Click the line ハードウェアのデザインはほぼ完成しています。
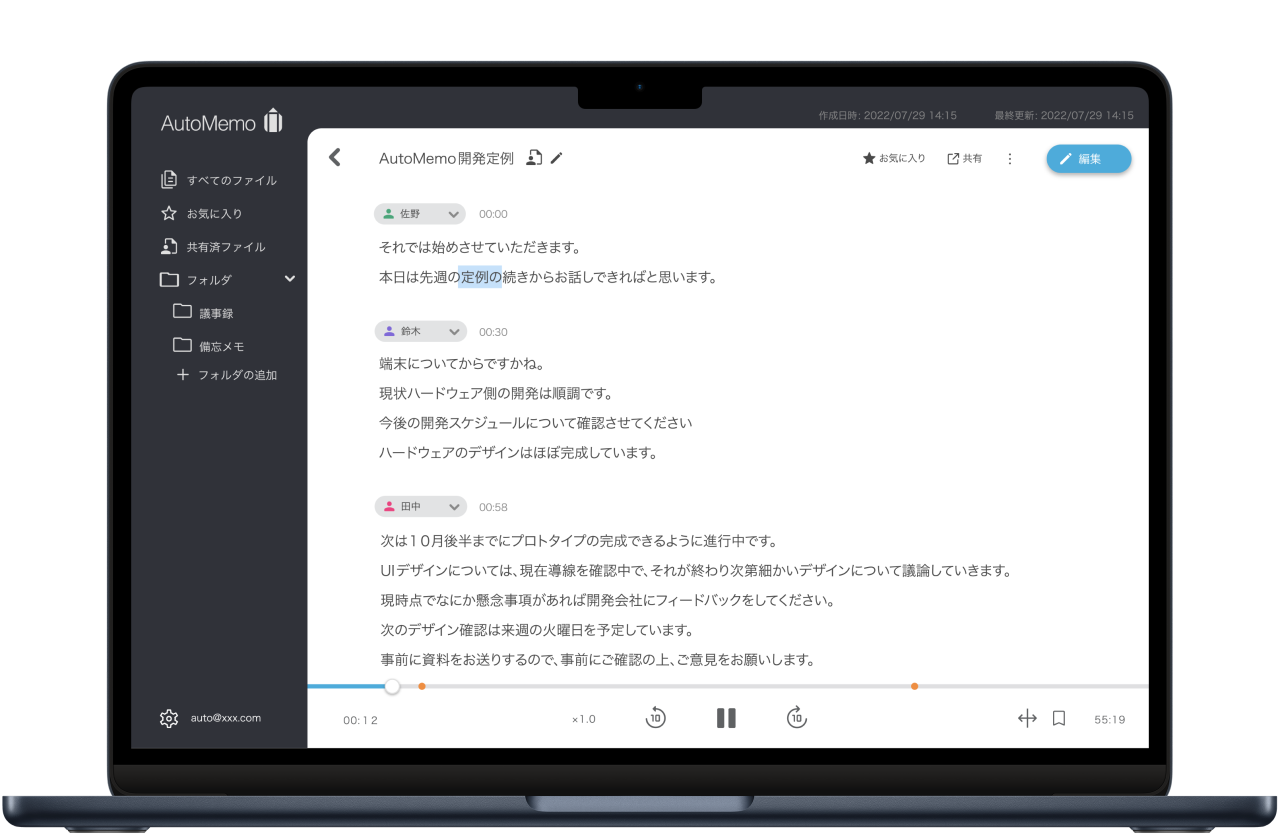 coord(518,453)
